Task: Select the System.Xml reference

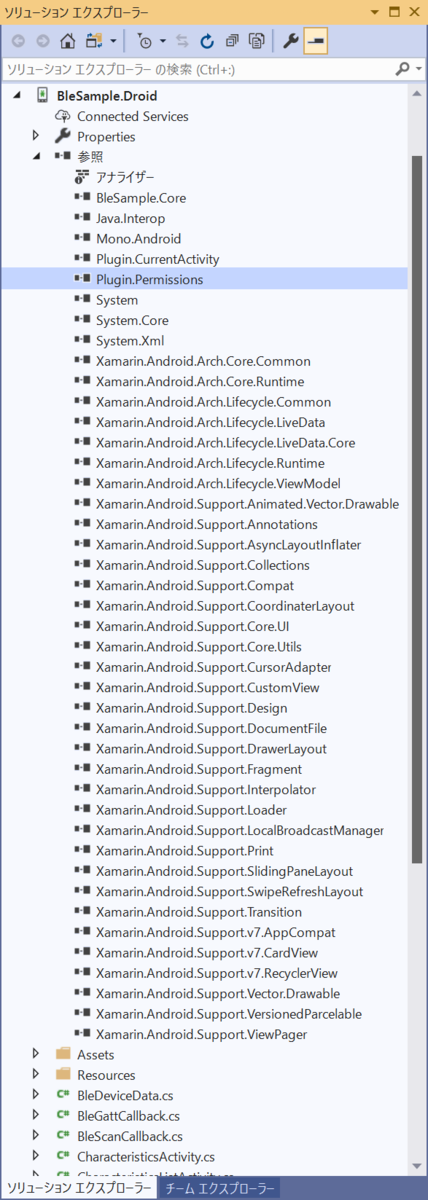Action: (x=130, y=340)
